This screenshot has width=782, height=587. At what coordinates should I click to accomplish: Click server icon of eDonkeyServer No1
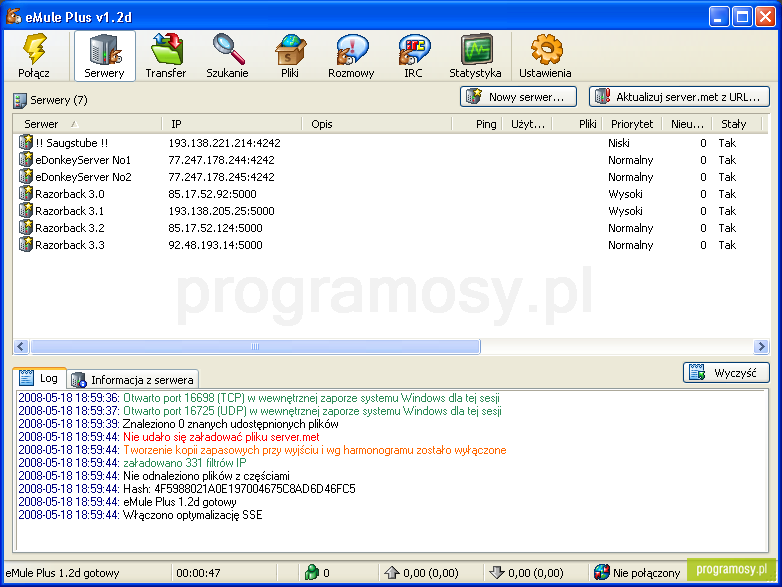(x=26, y=160)
